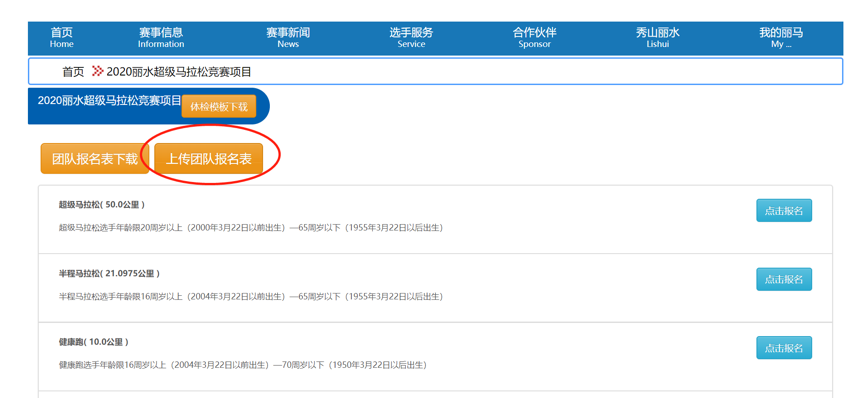
Task: Open 选手服务 Service menu
Action: coord(411,38)
